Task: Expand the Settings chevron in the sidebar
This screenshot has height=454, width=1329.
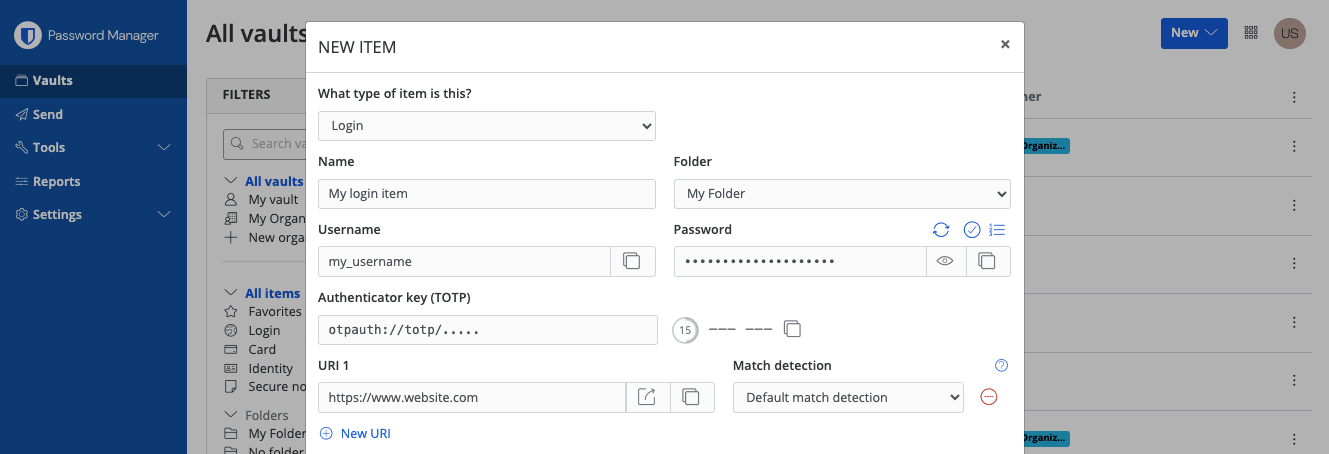Action: 165,214
